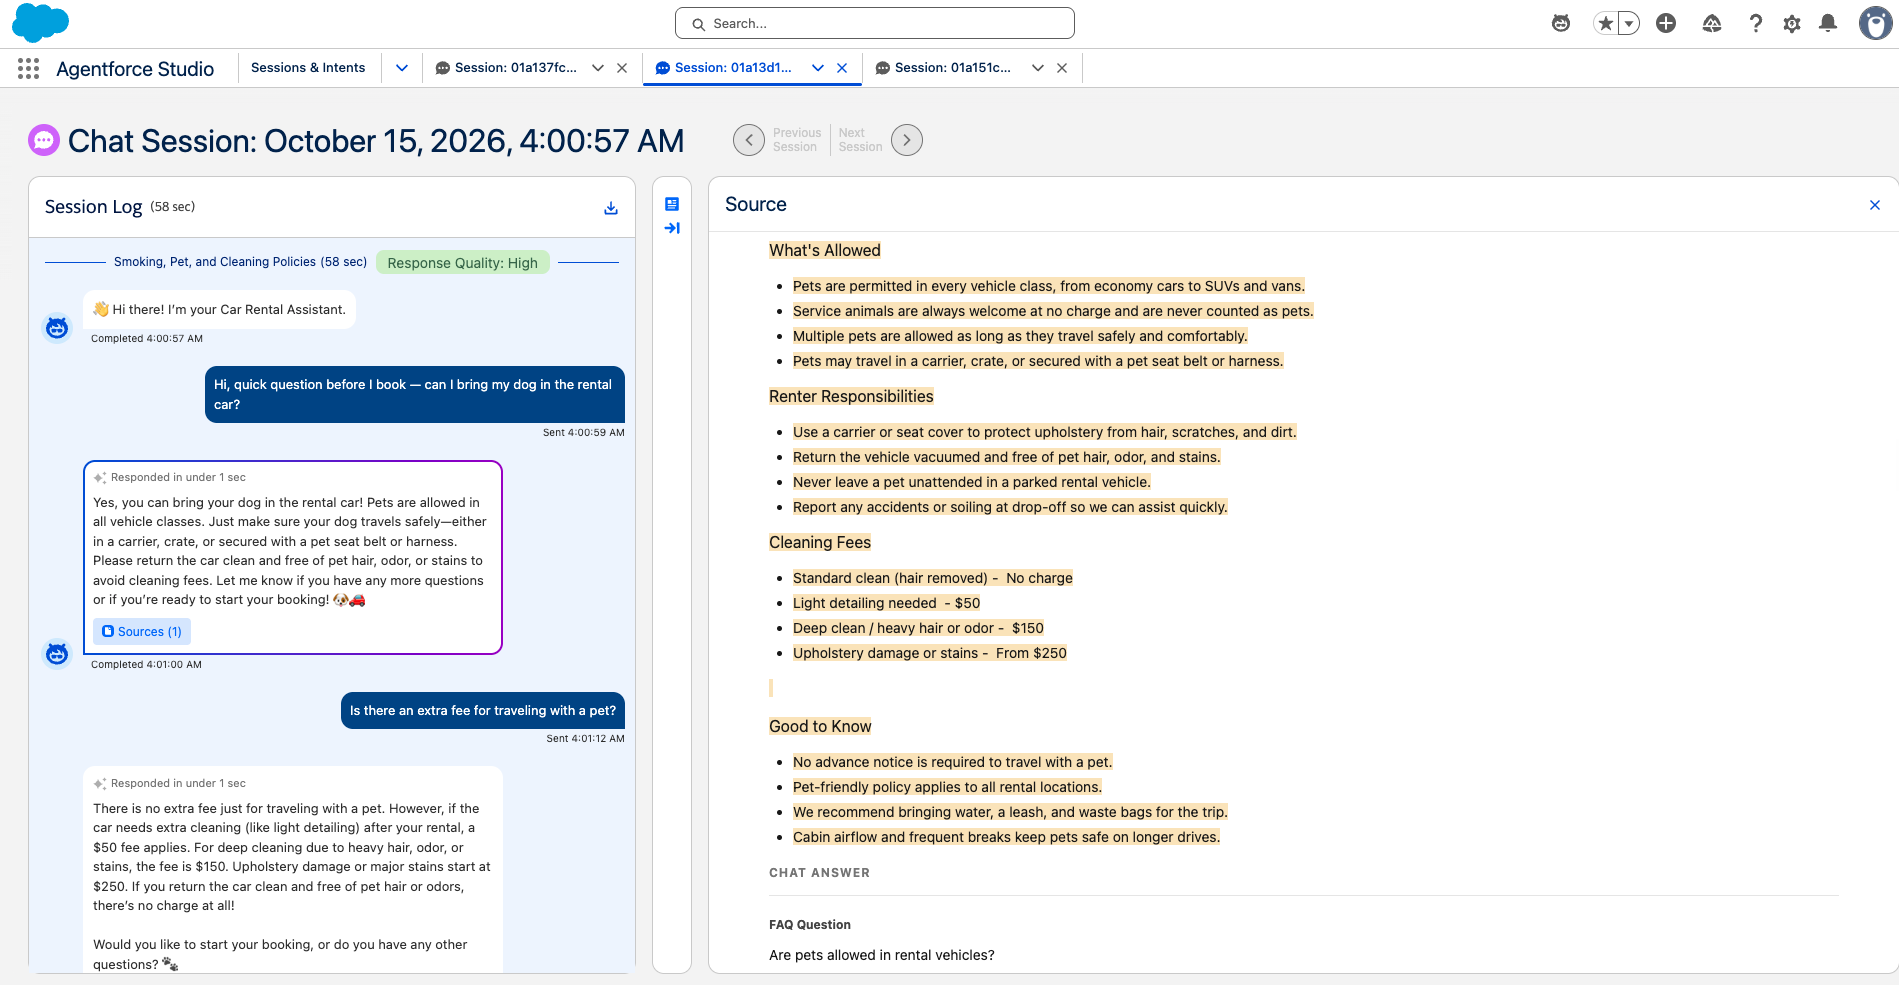
Task: Click the 'Deep clean / heavy hair or odor' line
Action: tap(918, 628)
